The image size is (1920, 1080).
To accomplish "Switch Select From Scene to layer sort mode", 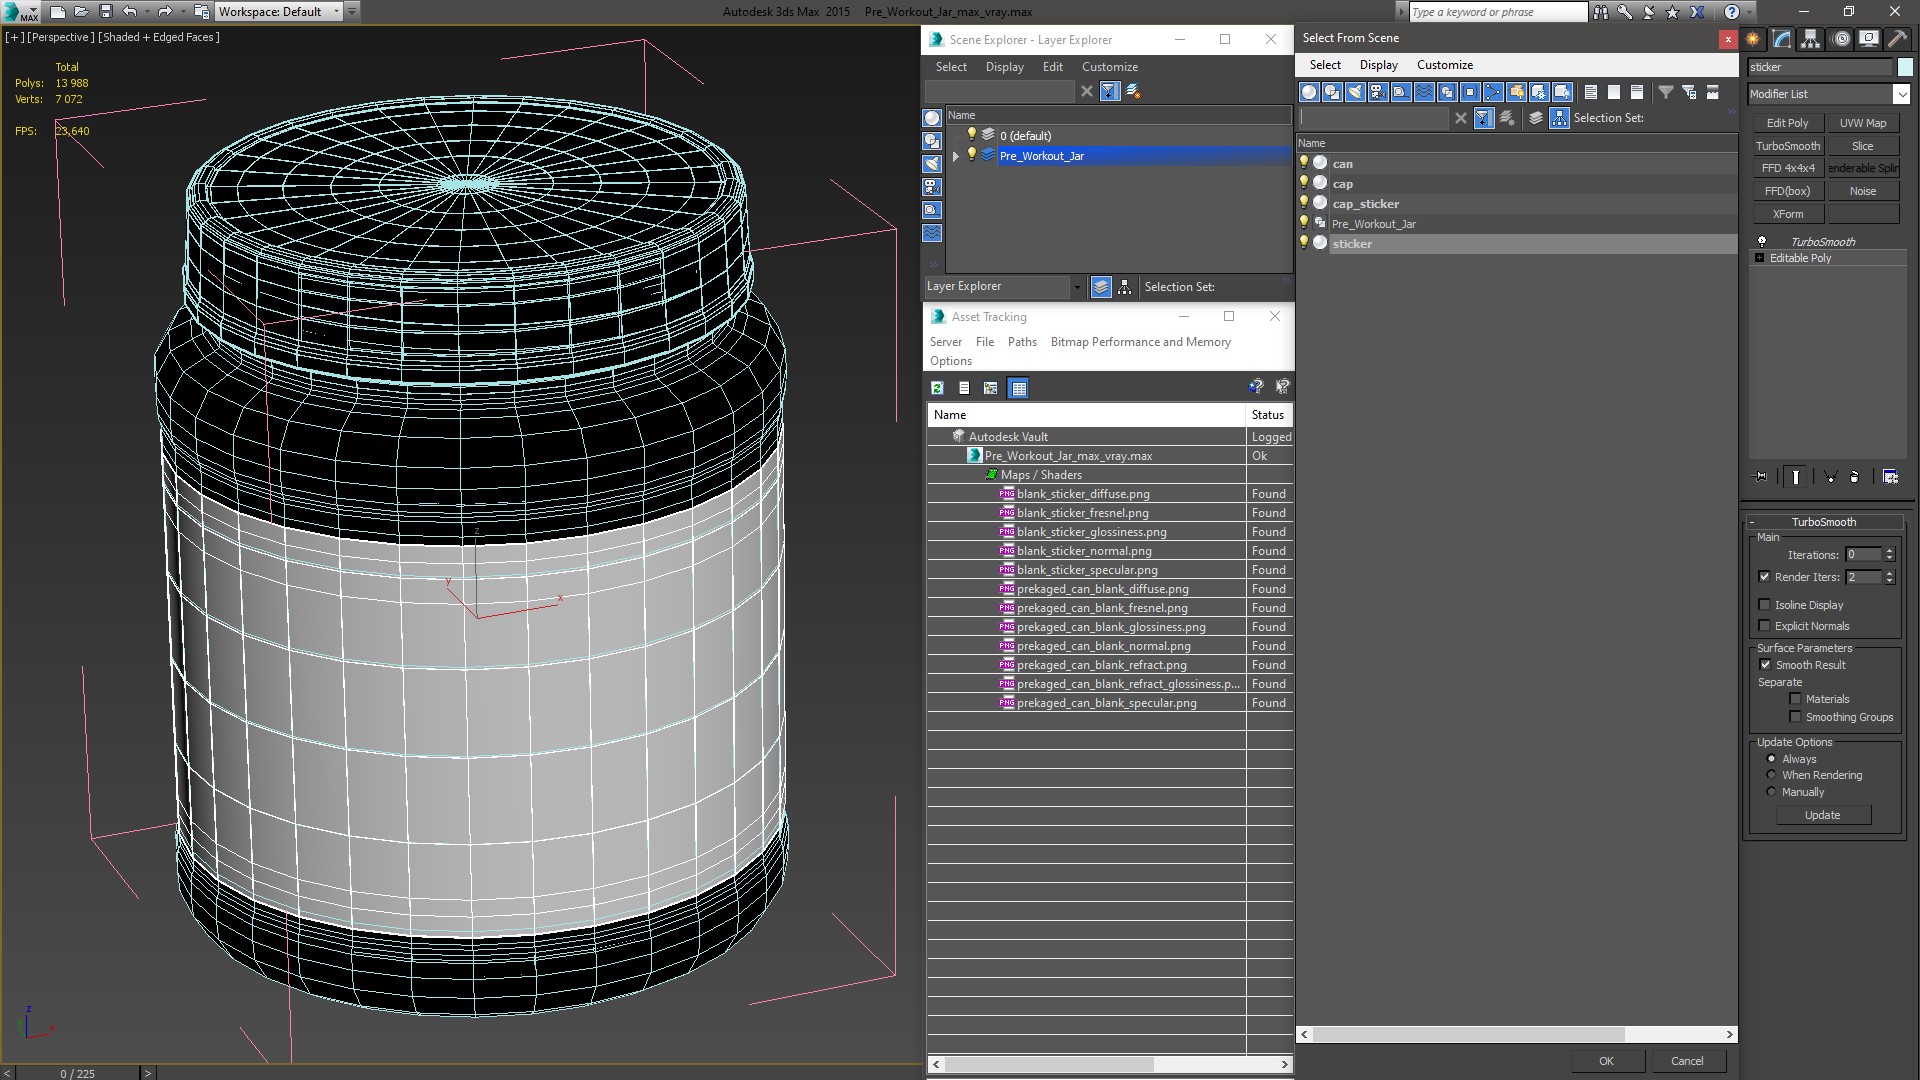I will pyautogui.click(x=1536, y=118).
